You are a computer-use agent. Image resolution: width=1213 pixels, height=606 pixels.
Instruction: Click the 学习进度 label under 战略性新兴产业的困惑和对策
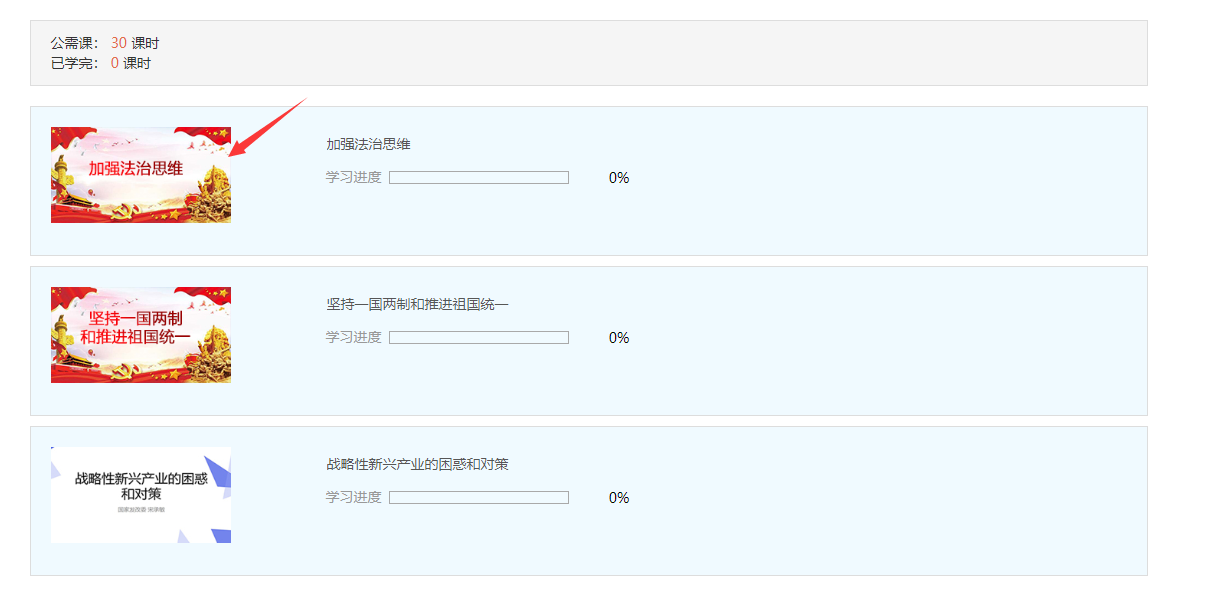[354, 497]
